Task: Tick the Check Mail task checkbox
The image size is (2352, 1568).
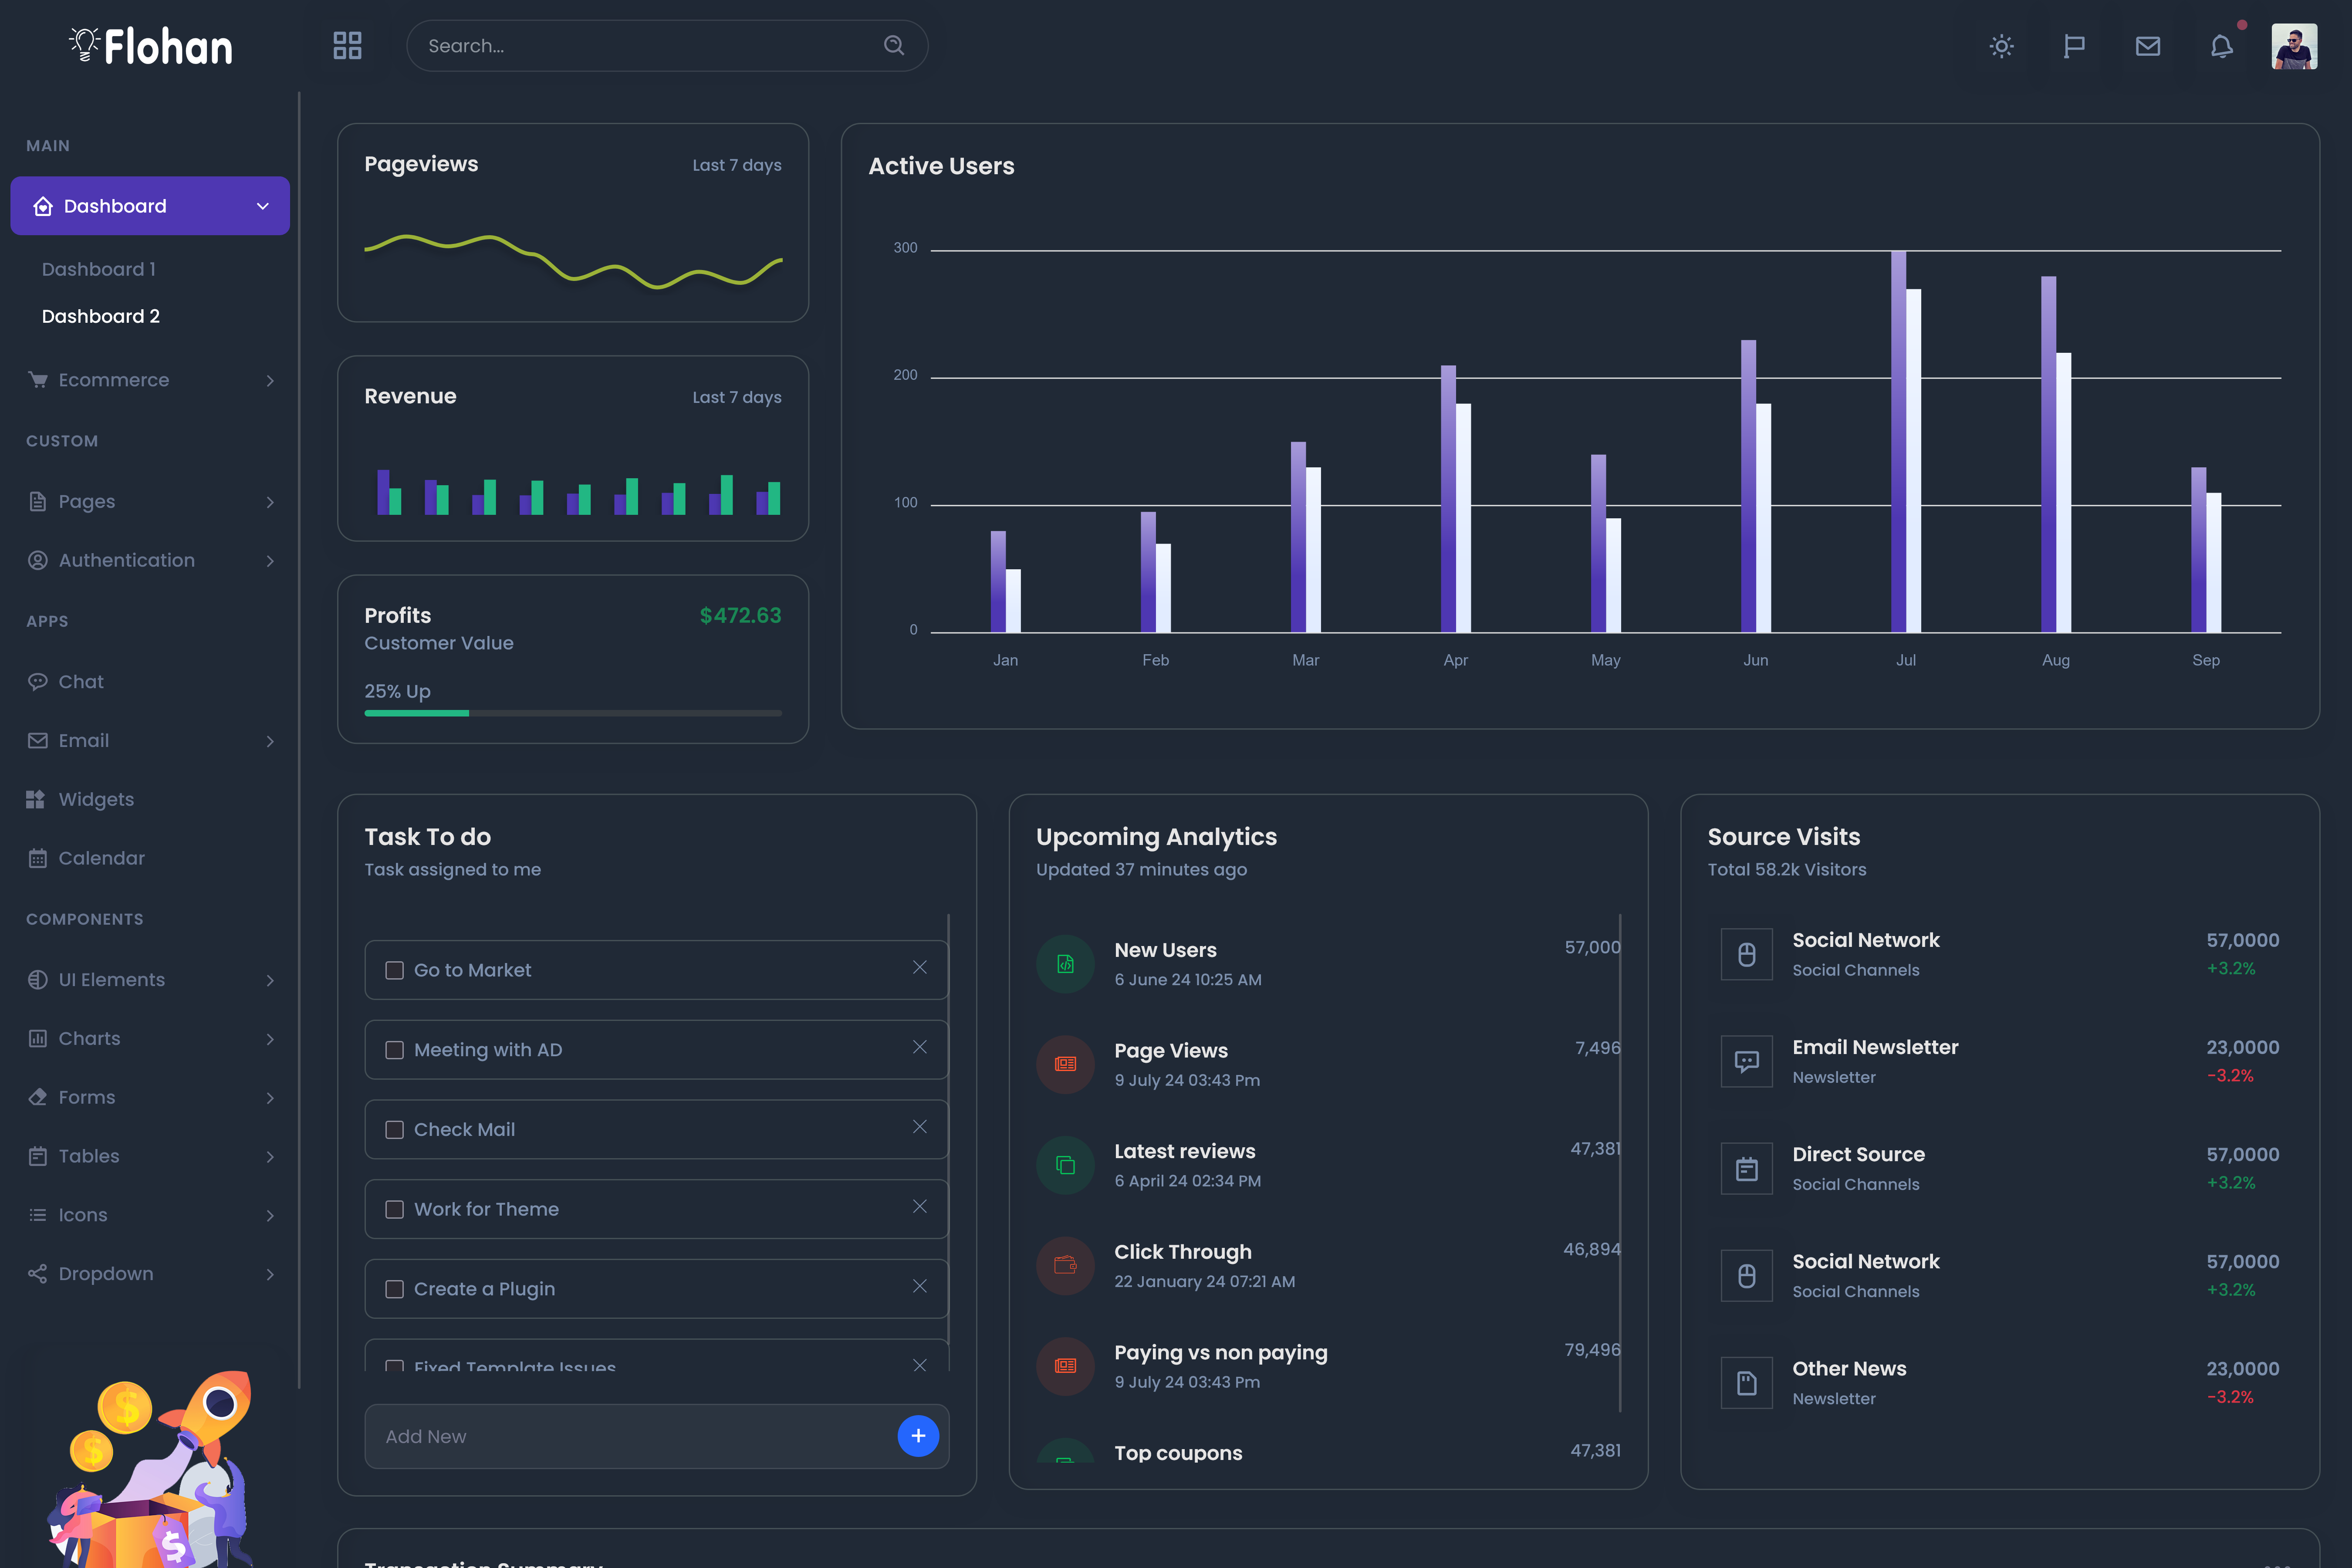Action: click(x=395, y=1130)
